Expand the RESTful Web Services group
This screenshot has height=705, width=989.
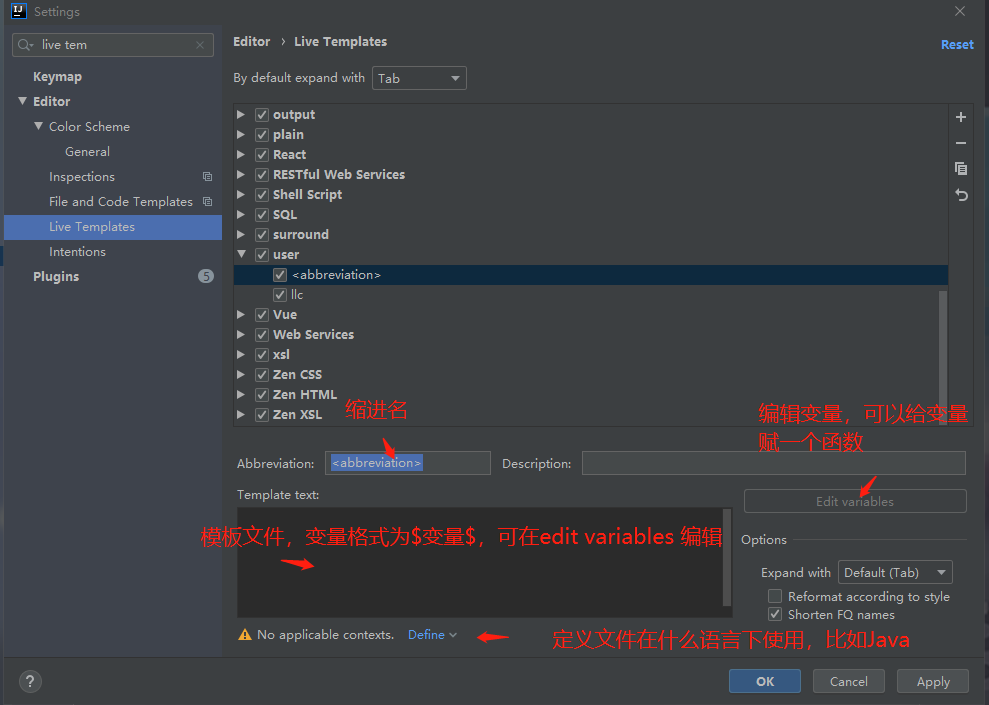[x=241, y=174]
